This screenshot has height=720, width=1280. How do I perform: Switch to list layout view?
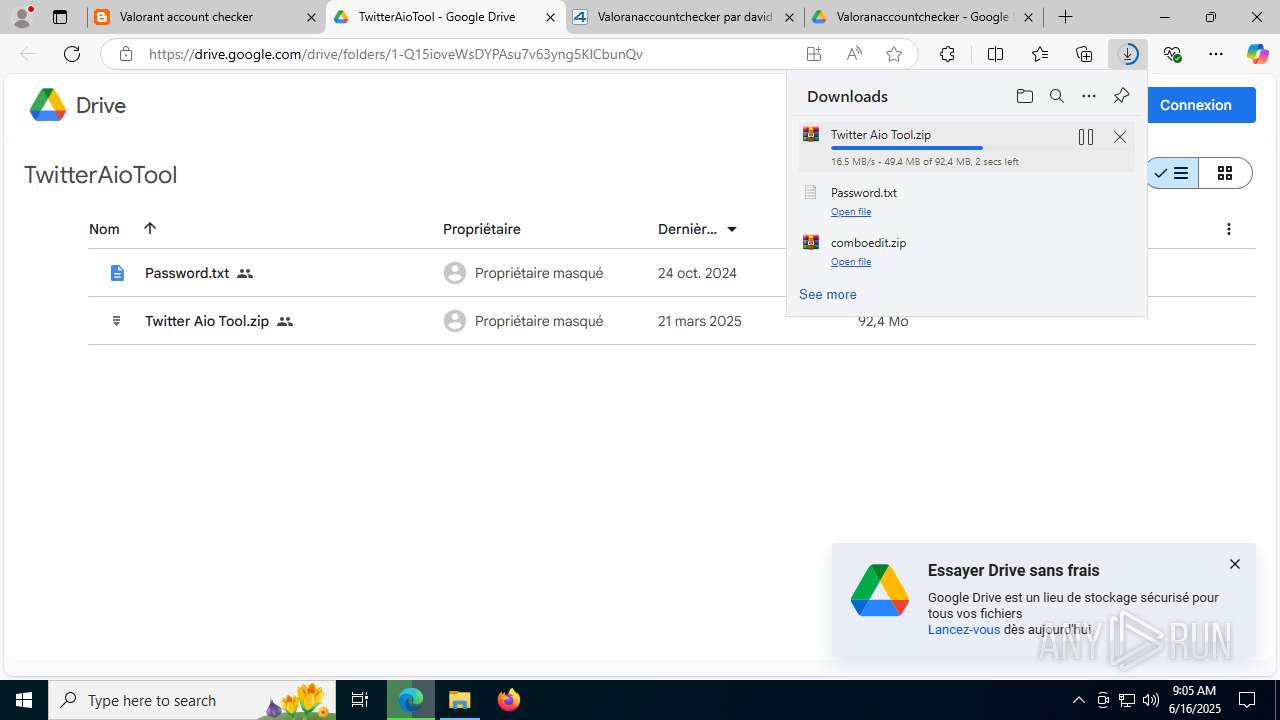coord(1172,173)
